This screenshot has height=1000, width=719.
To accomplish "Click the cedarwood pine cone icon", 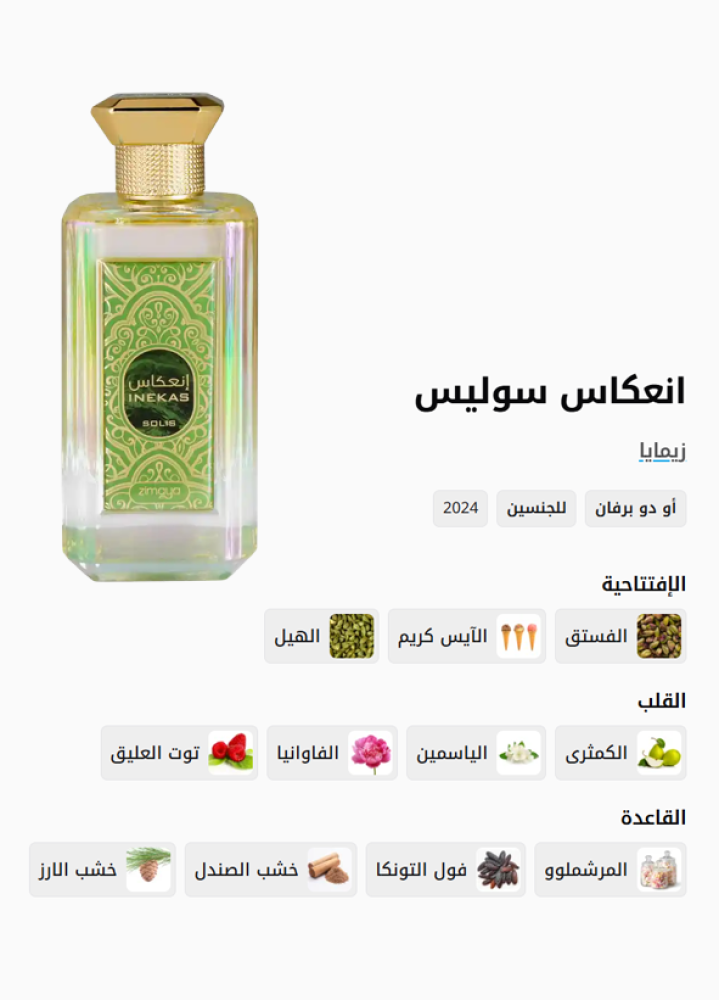I will 148,869.
